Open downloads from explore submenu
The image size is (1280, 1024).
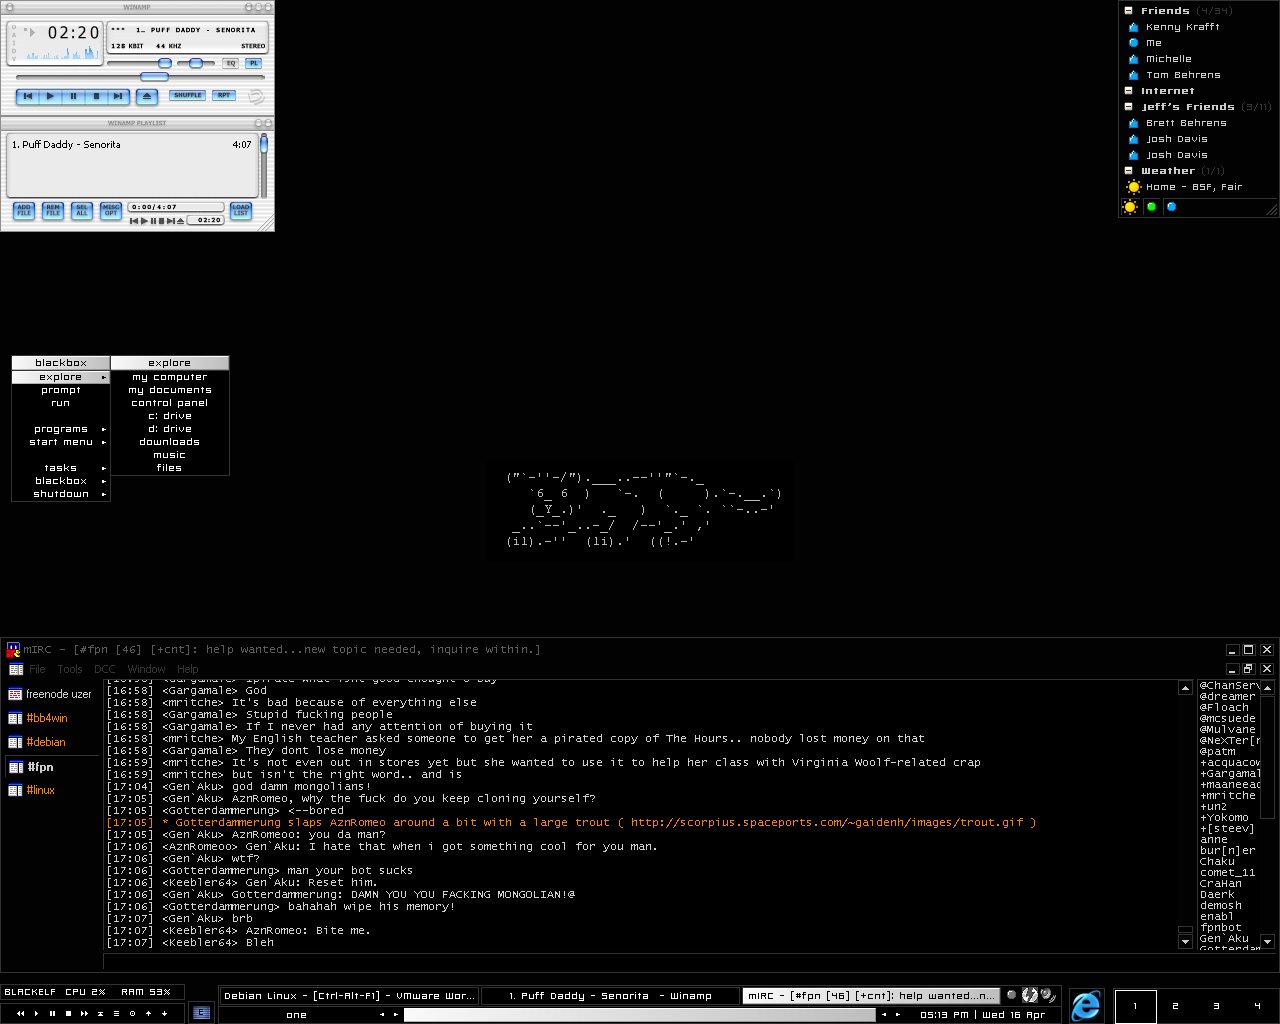[169, 442]
